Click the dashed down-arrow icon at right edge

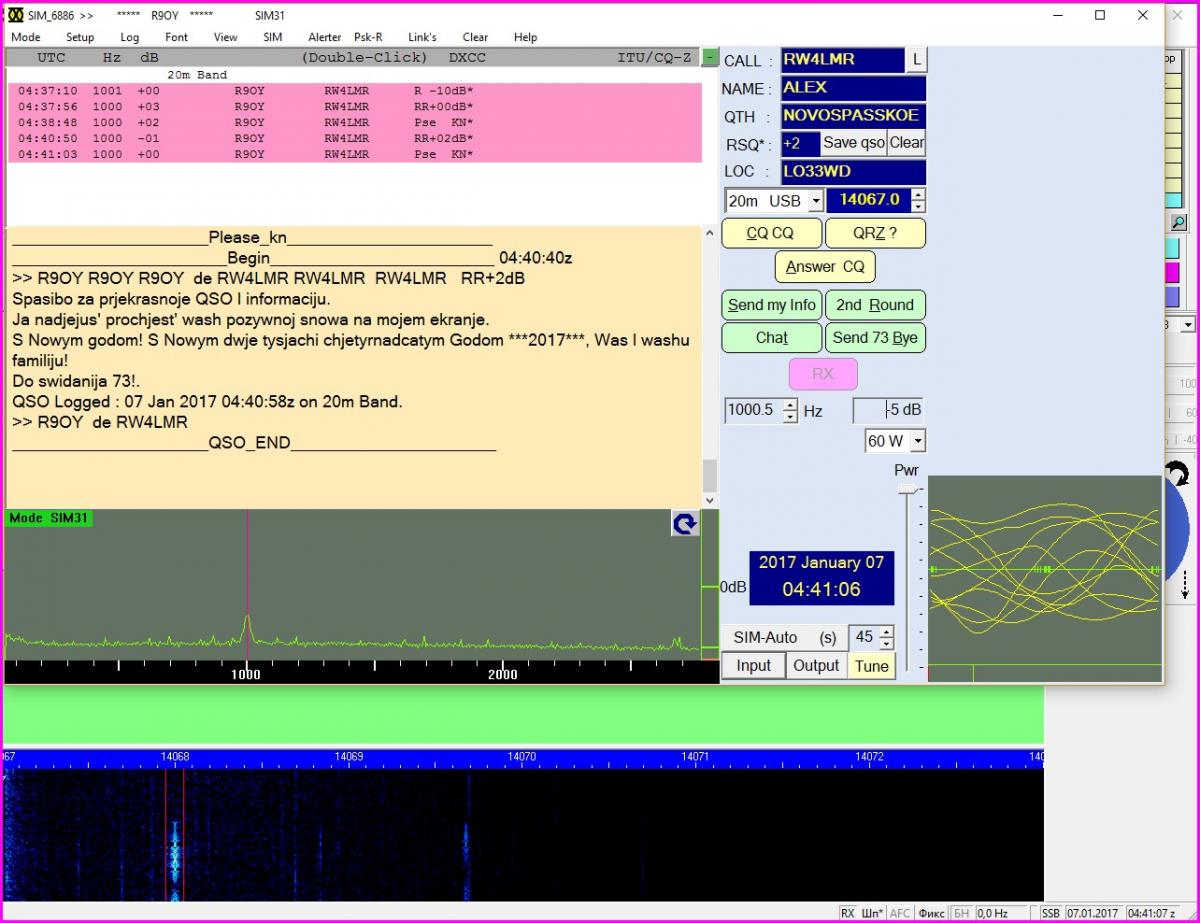[x=1184, y=582]
